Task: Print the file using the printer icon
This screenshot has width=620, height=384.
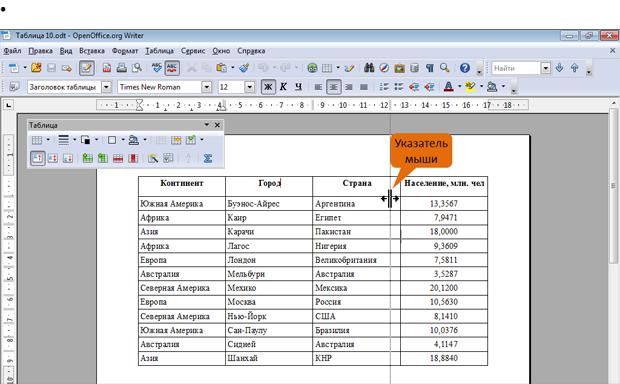Action: tap(122, 68)
